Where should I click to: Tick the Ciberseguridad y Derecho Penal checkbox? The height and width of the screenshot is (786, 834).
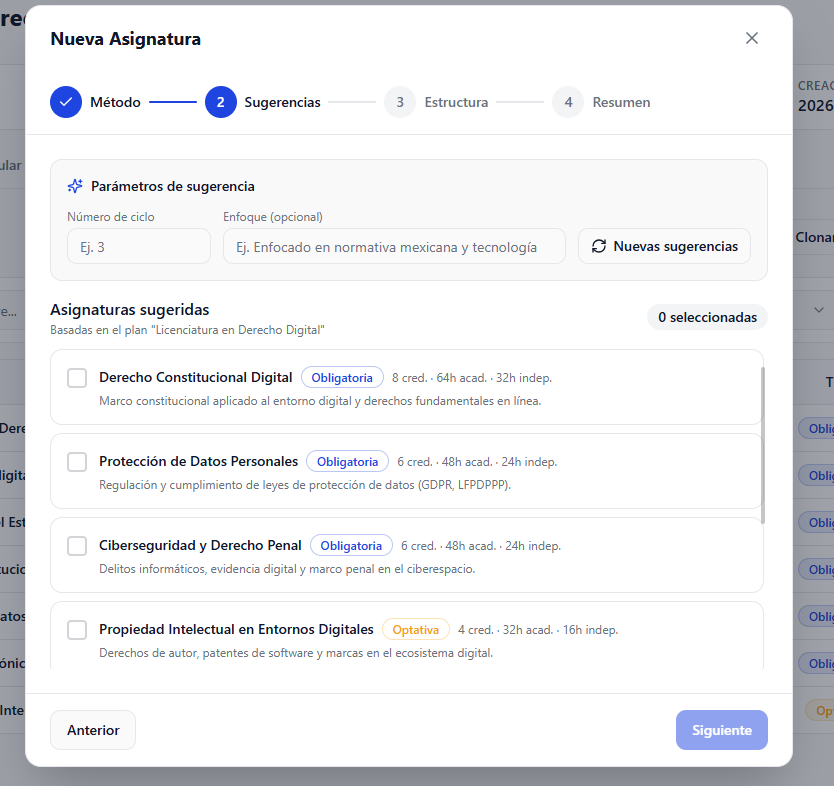(77, 546)
